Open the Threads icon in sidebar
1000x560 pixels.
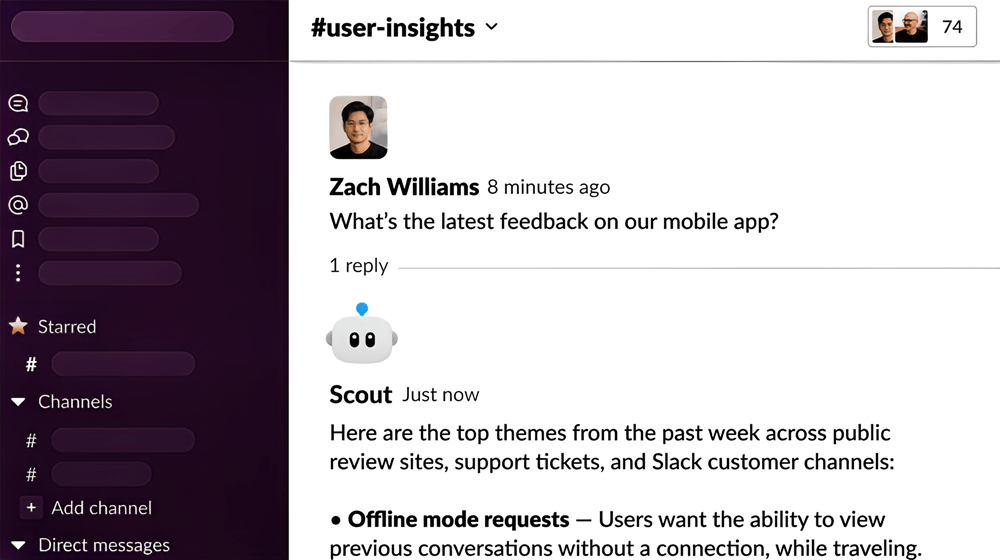pos(18,104)
